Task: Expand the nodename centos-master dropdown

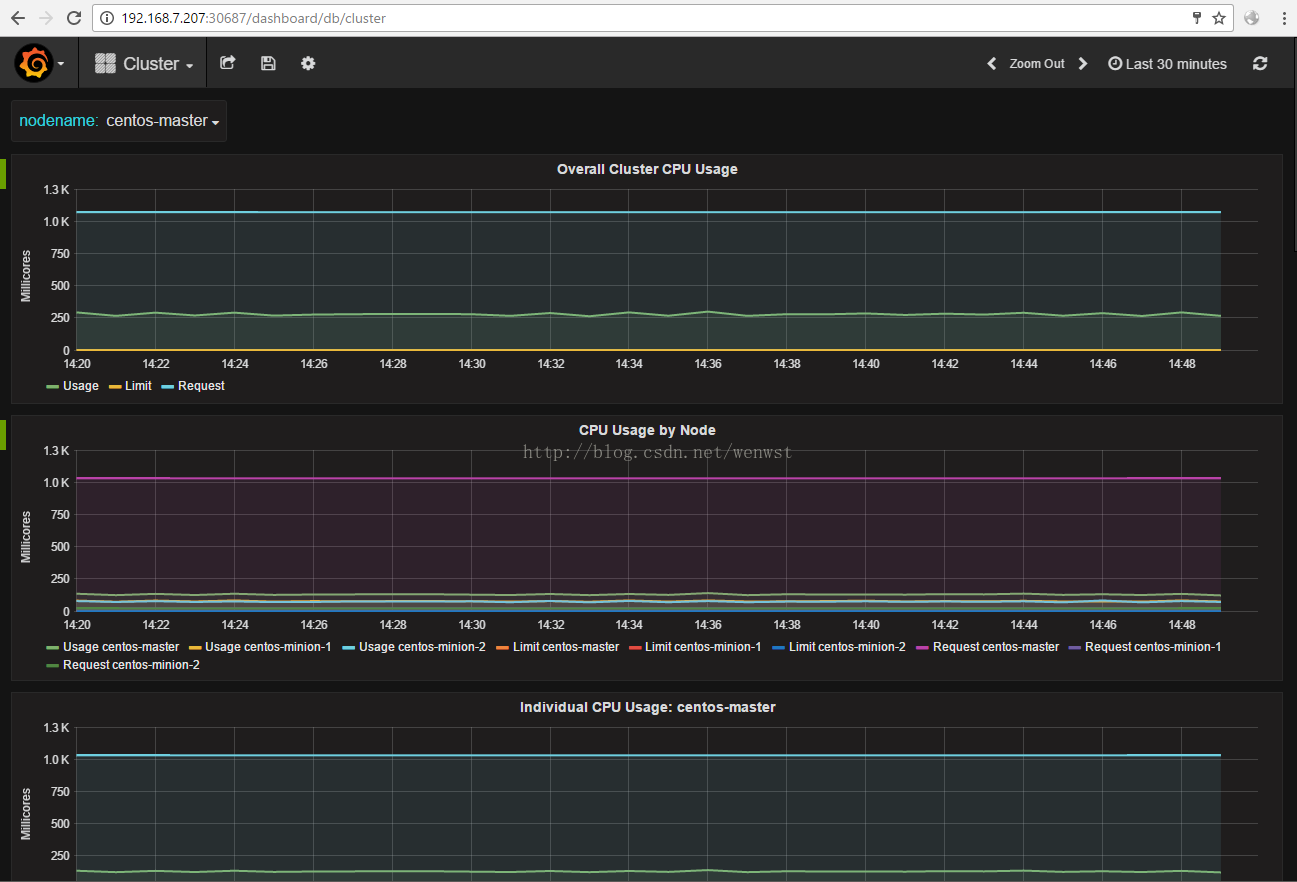Action: (163, 121)
